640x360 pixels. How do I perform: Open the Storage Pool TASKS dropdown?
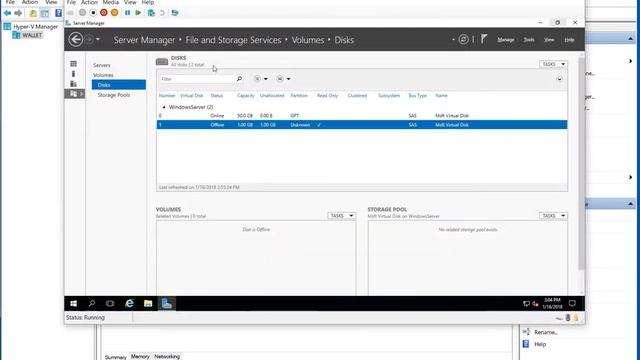(x=553, y=216)
